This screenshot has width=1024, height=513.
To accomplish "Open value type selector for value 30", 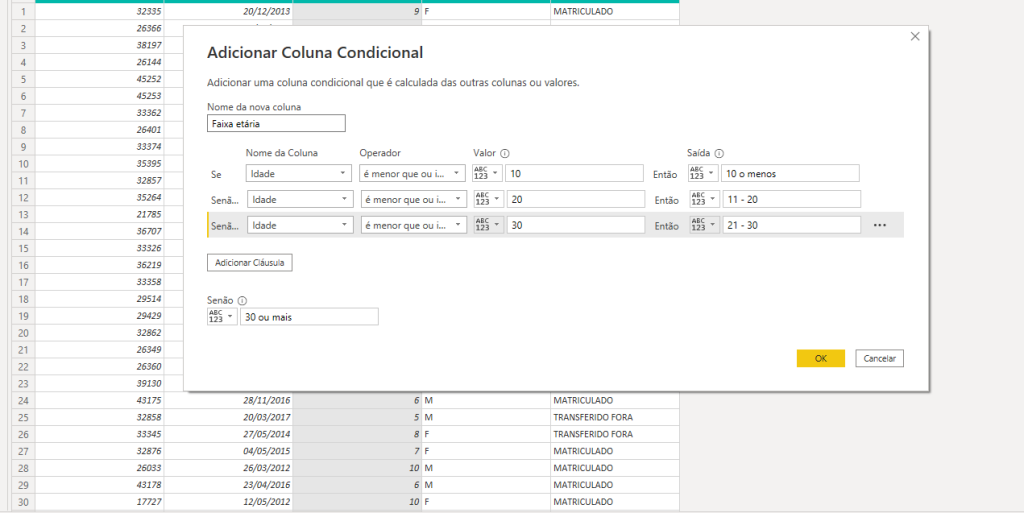I will (x=488, y=225).
